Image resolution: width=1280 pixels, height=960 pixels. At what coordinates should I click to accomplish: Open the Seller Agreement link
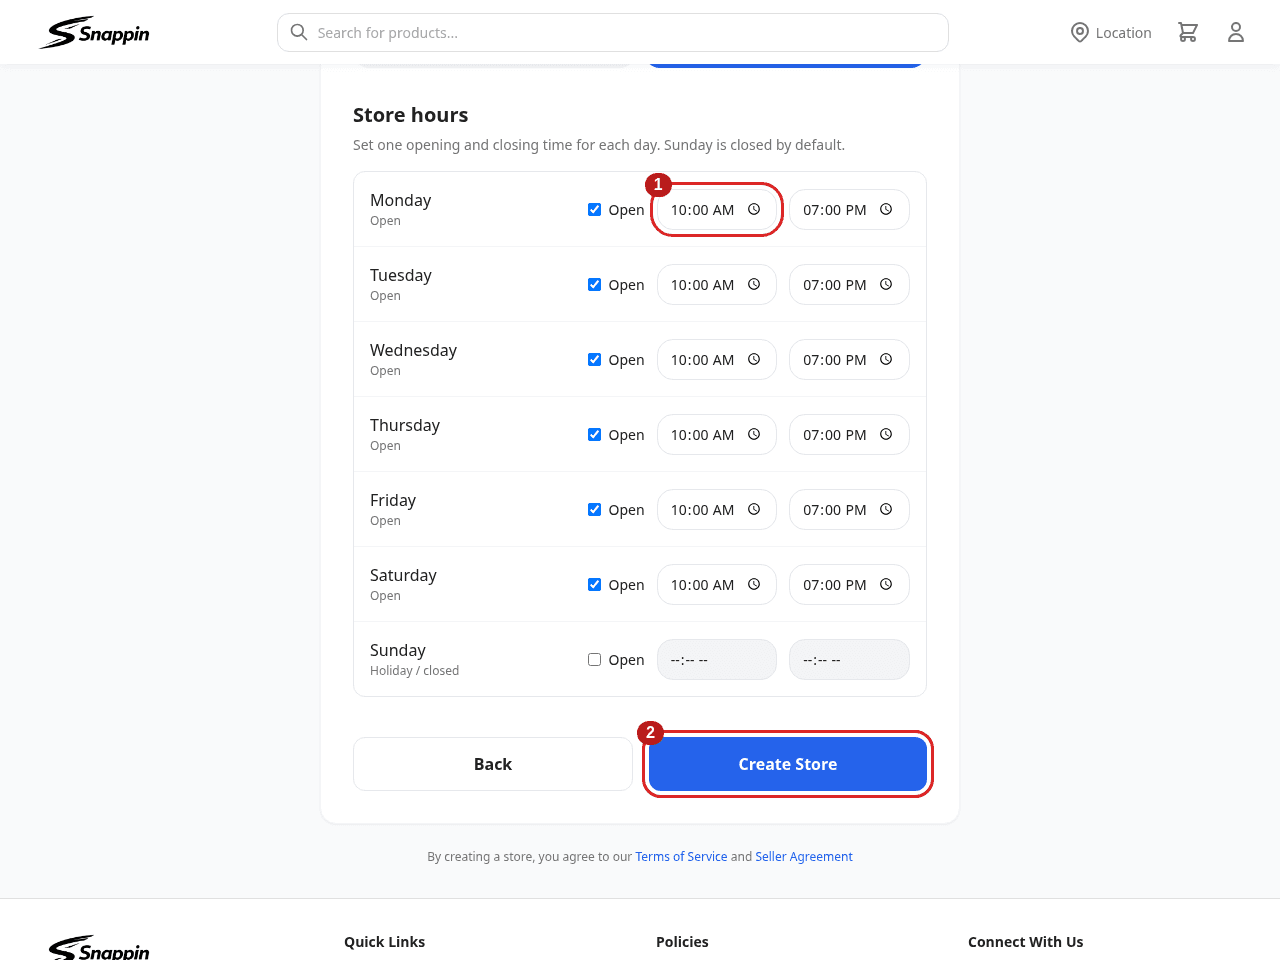coord(804,857)
